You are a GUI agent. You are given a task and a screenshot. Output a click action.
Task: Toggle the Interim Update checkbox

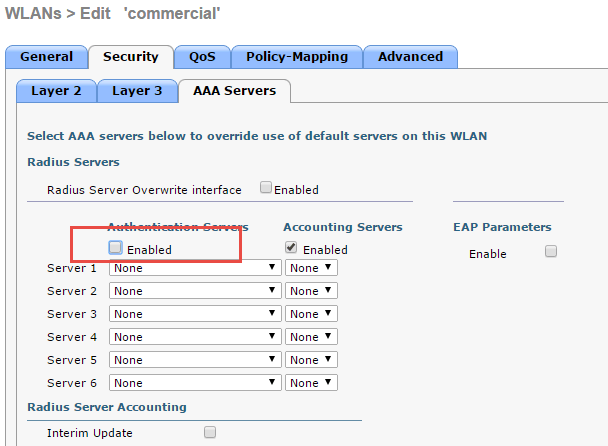point(210,432)
